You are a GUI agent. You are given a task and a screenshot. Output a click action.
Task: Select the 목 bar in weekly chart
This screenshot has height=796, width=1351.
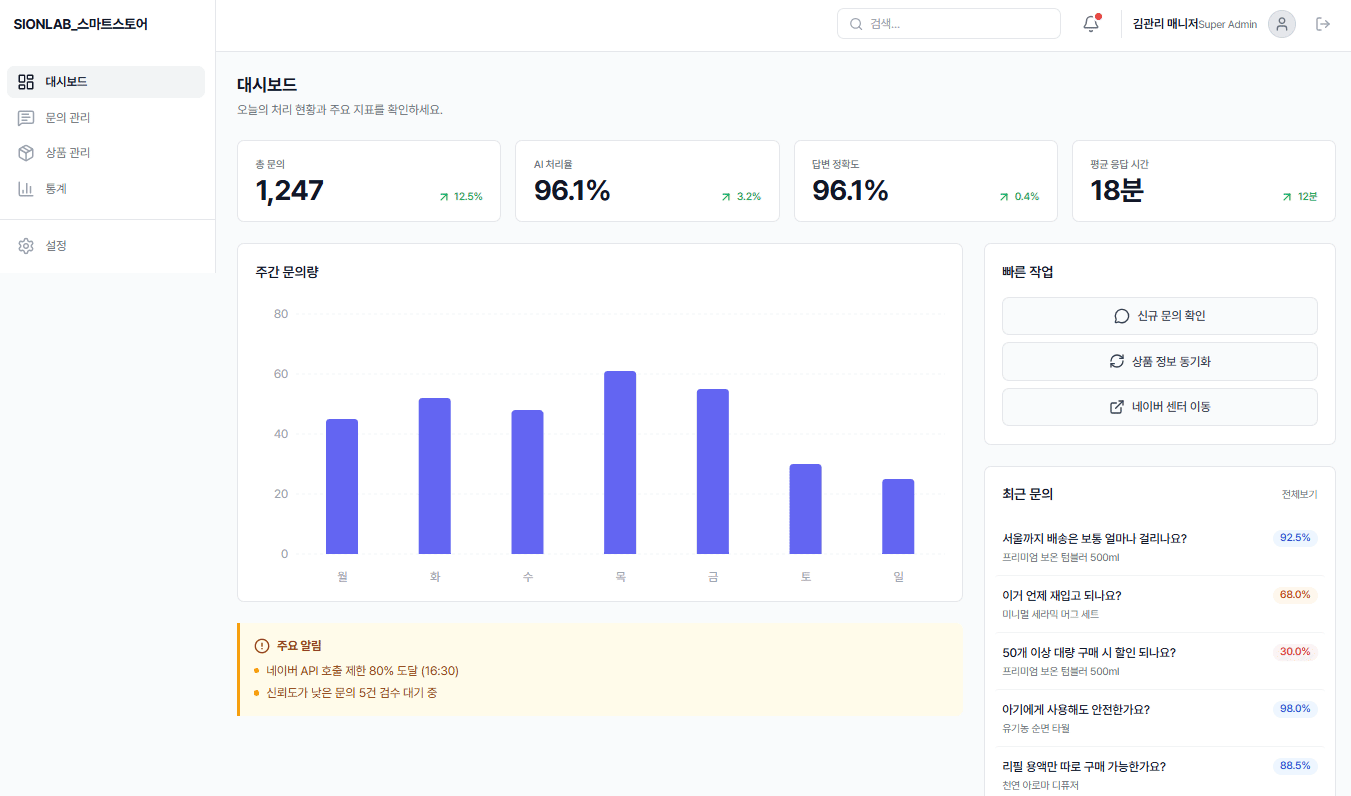[x=620, y=462]
